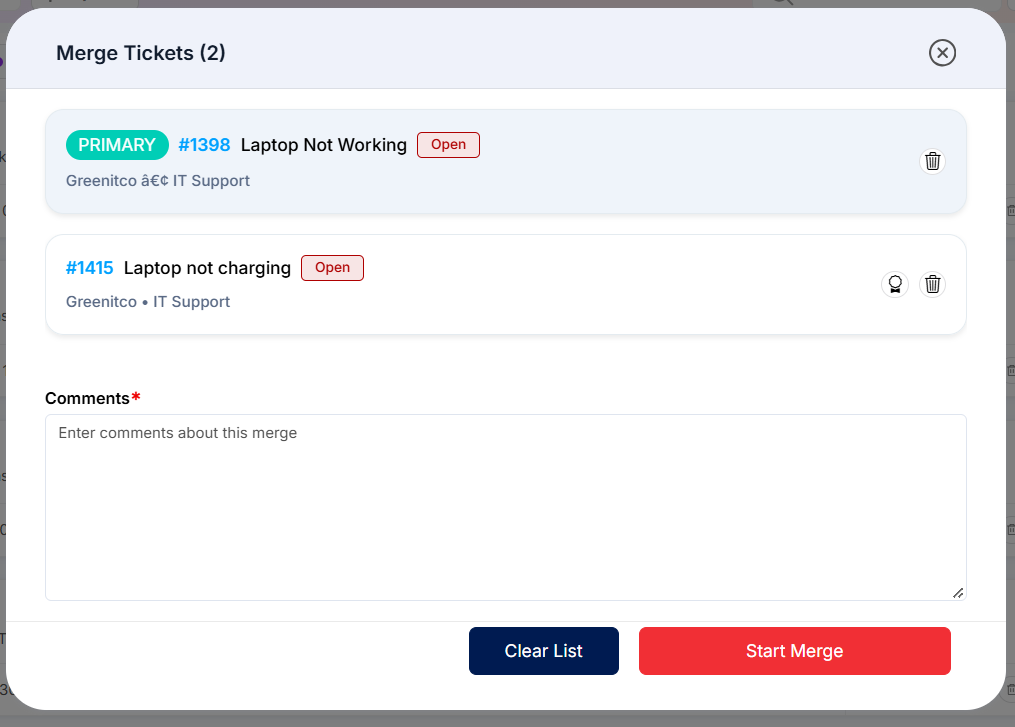
Task: Open ticket link #1415
Action: 89,268
